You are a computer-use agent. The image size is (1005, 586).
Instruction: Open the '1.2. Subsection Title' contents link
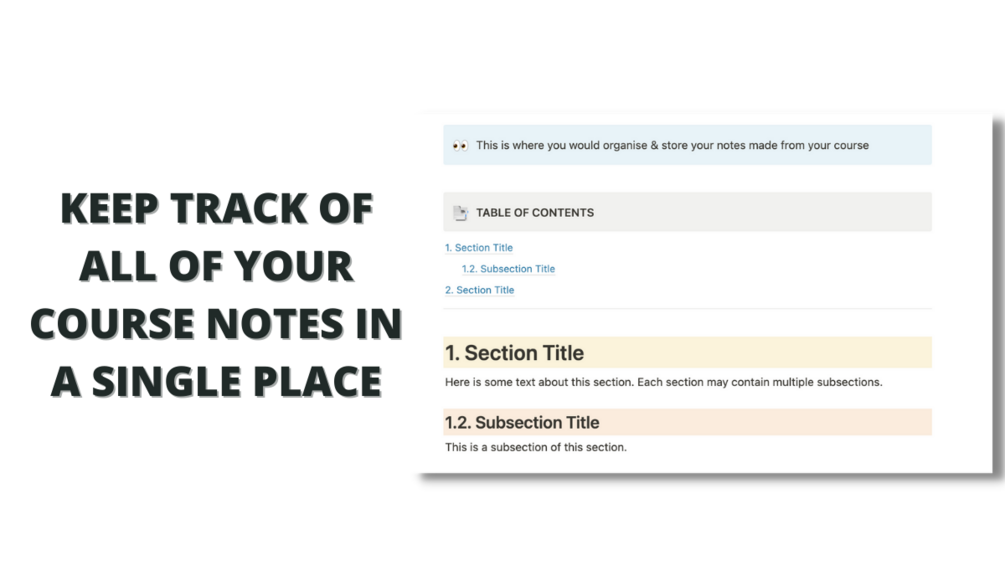tap(508, 269)
